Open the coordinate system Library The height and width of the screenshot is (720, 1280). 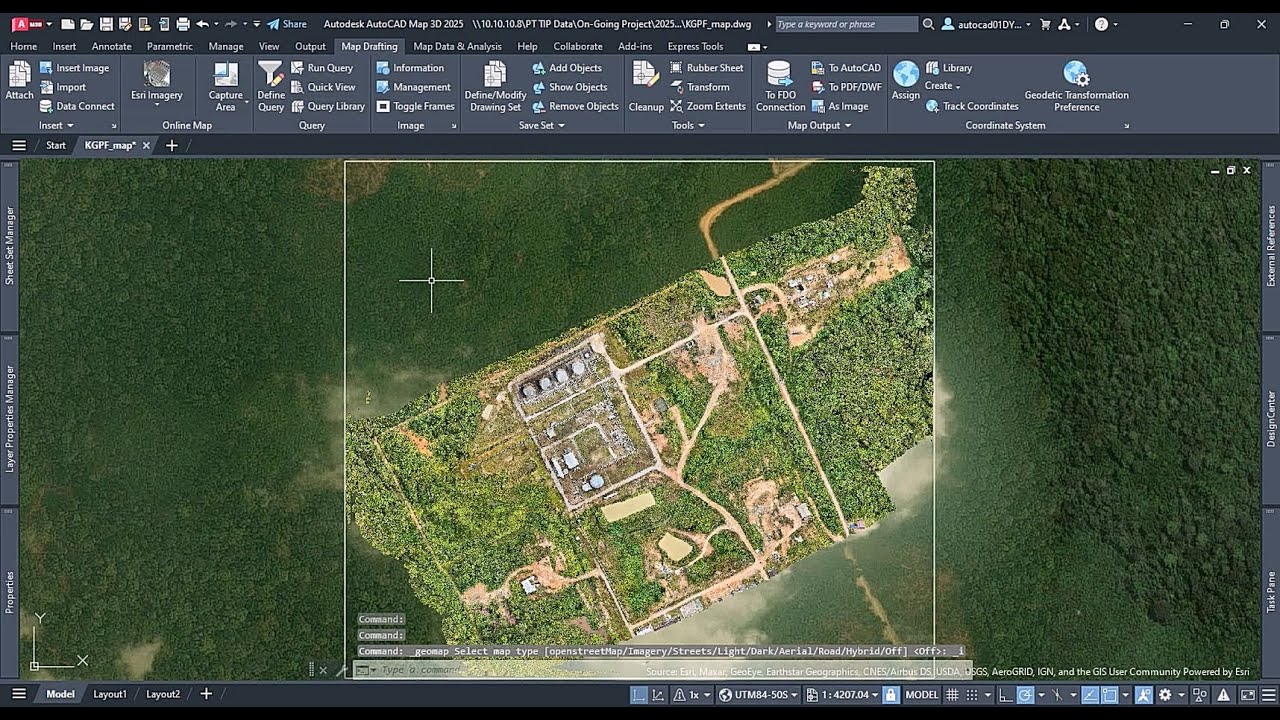point(949,68)
